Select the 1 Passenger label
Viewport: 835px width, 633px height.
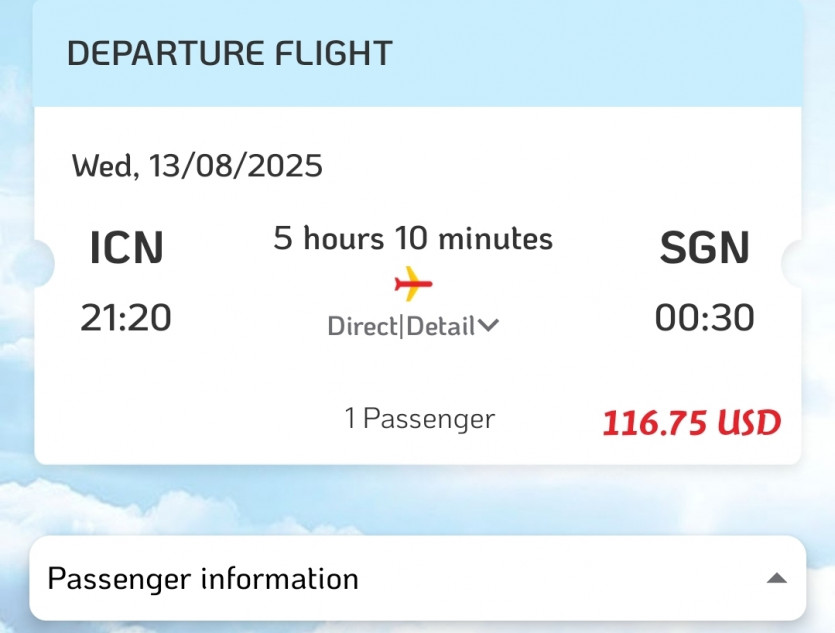(x=419, y=419)
